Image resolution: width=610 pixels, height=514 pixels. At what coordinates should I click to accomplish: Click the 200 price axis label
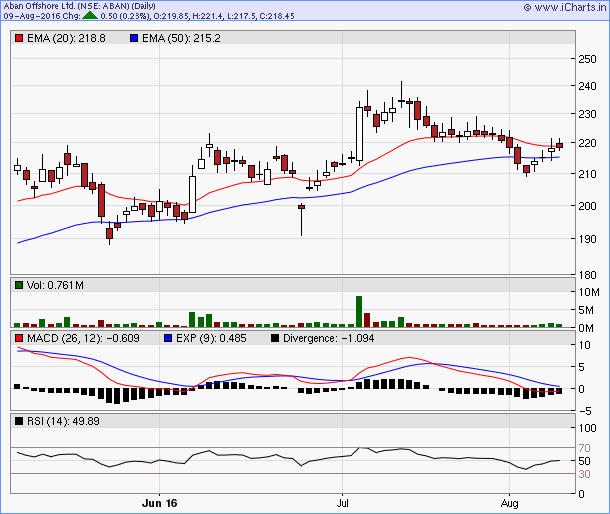587,206
